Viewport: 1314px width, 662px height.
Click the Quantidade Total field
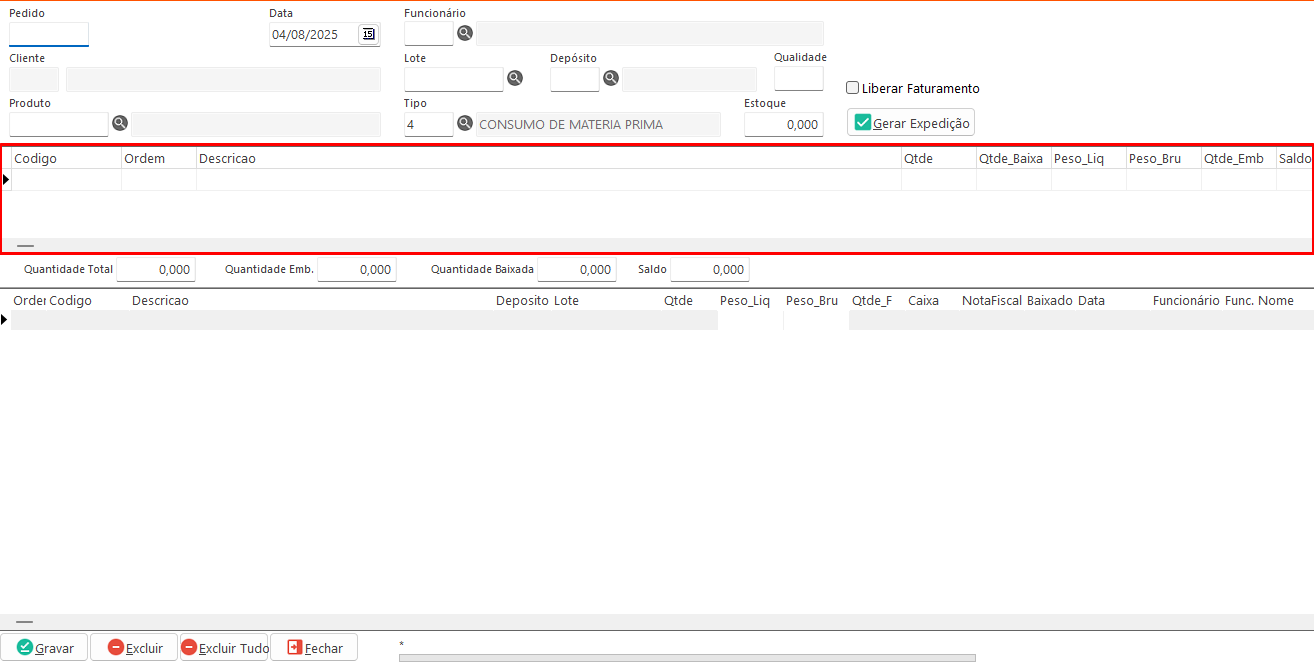pos(156,270)
